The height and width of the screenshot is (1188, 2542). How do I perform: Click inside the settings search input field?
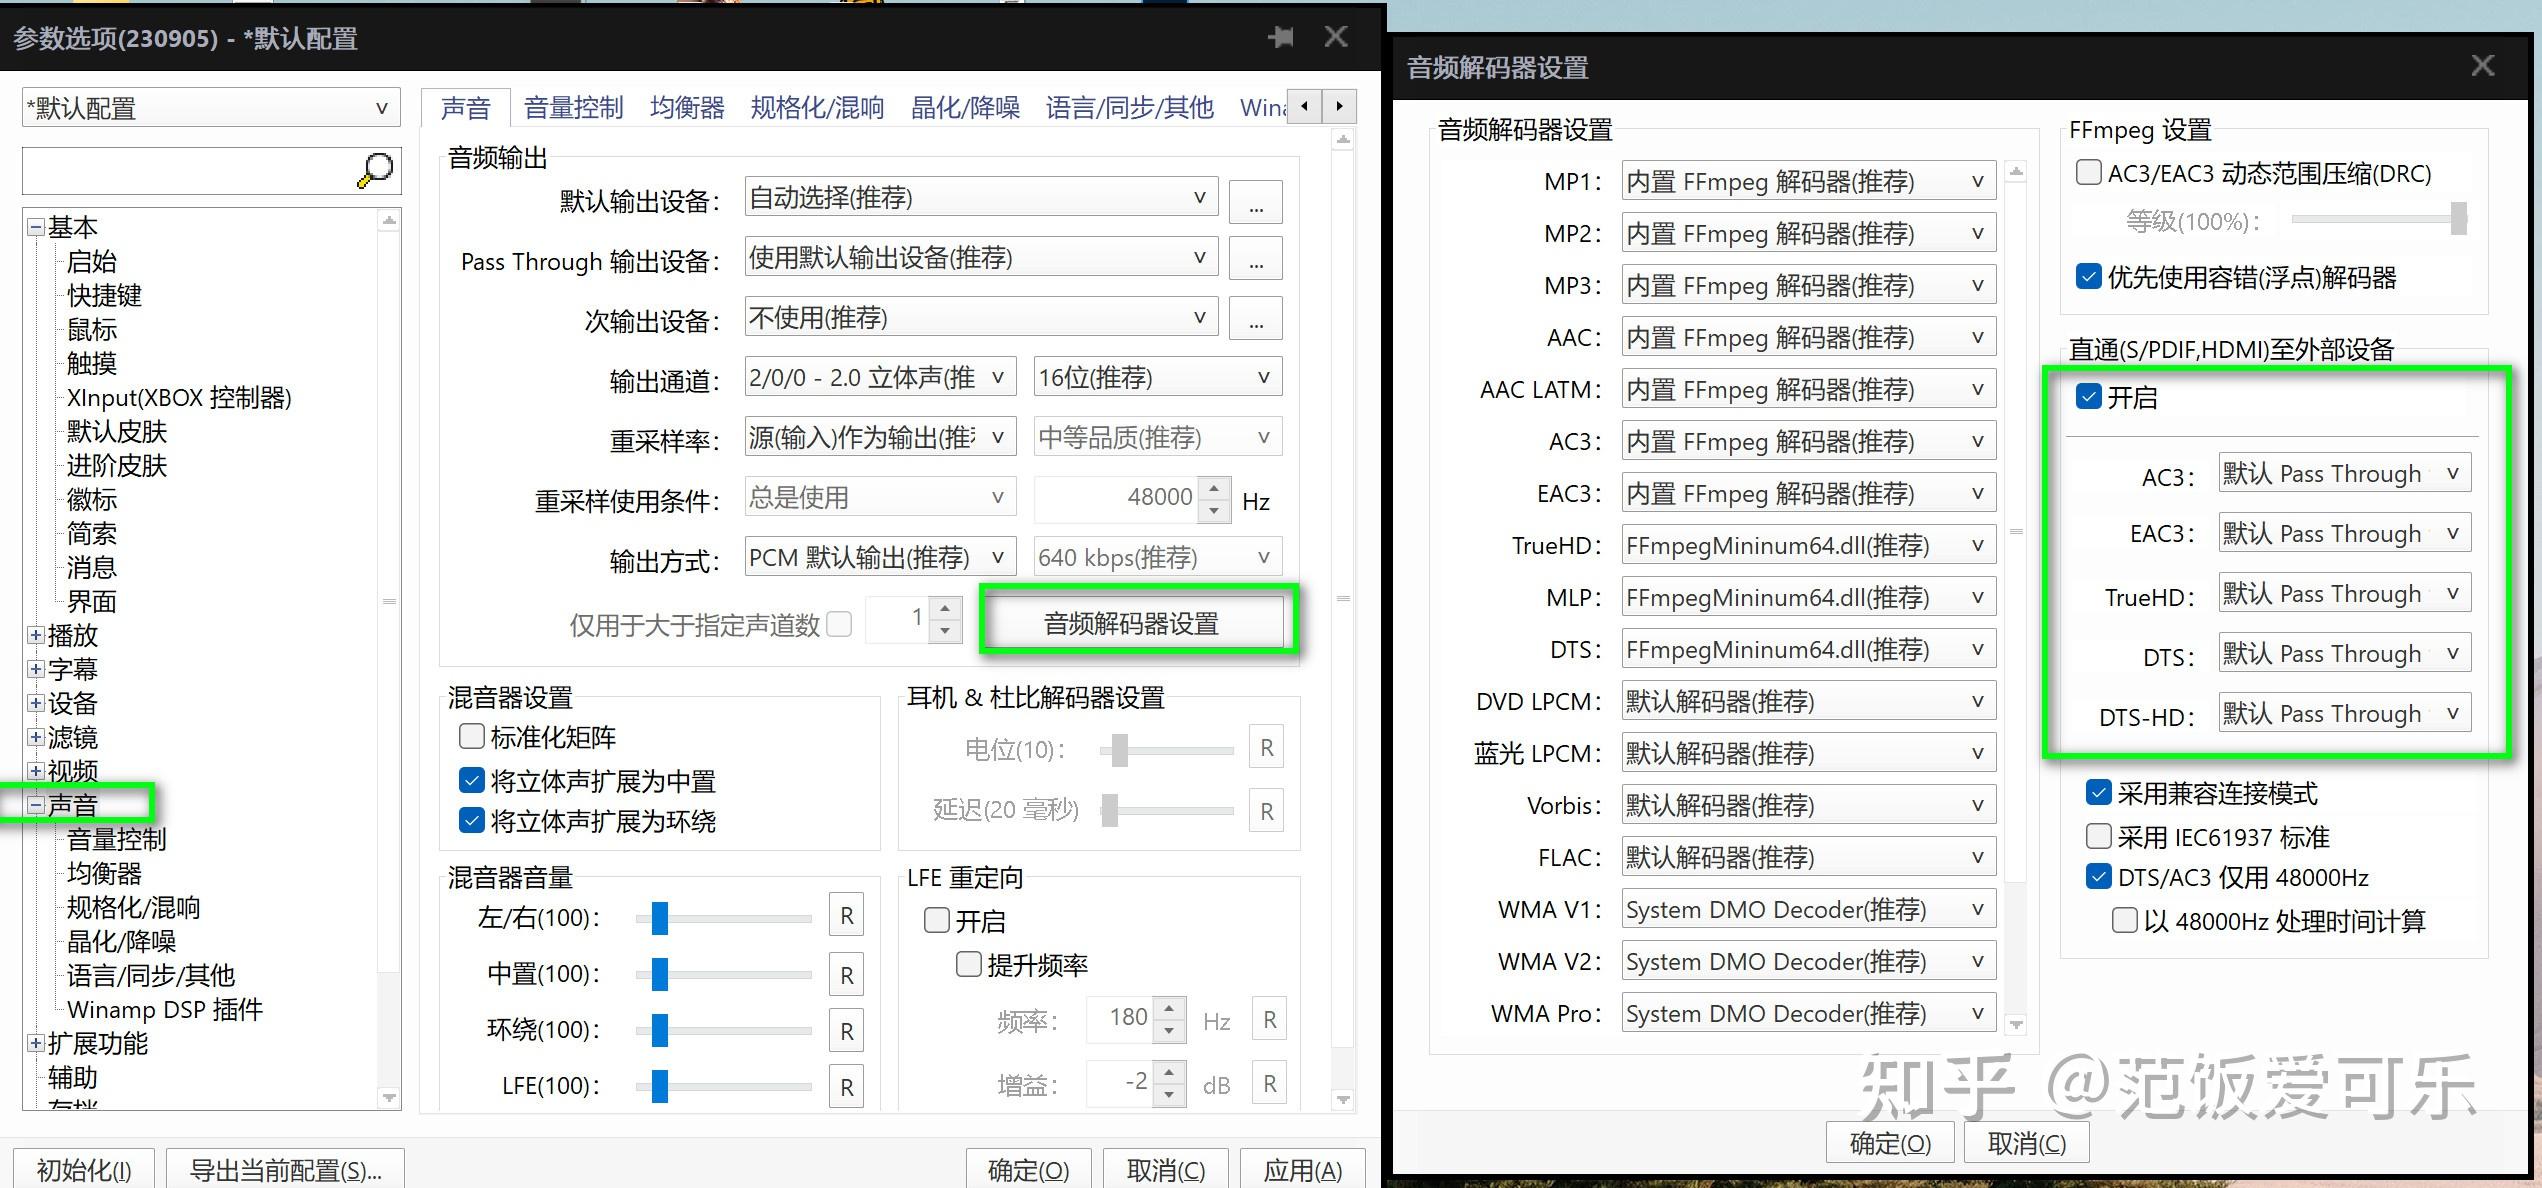click(180, 170)
